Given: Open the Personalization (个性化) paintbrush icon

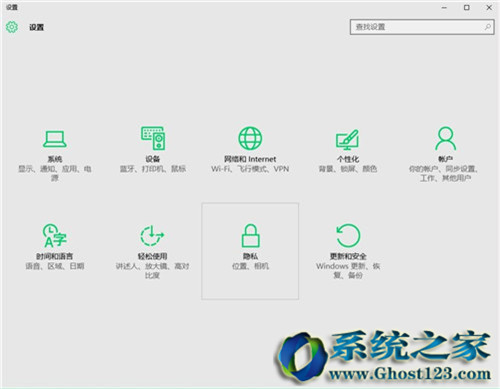Looking at the screenshot, I should [347, 139].
